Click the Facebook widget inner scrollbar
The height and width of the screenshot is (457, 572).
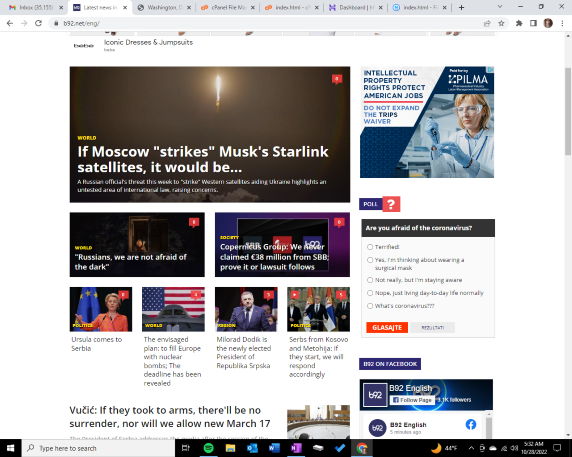point(489,427)
